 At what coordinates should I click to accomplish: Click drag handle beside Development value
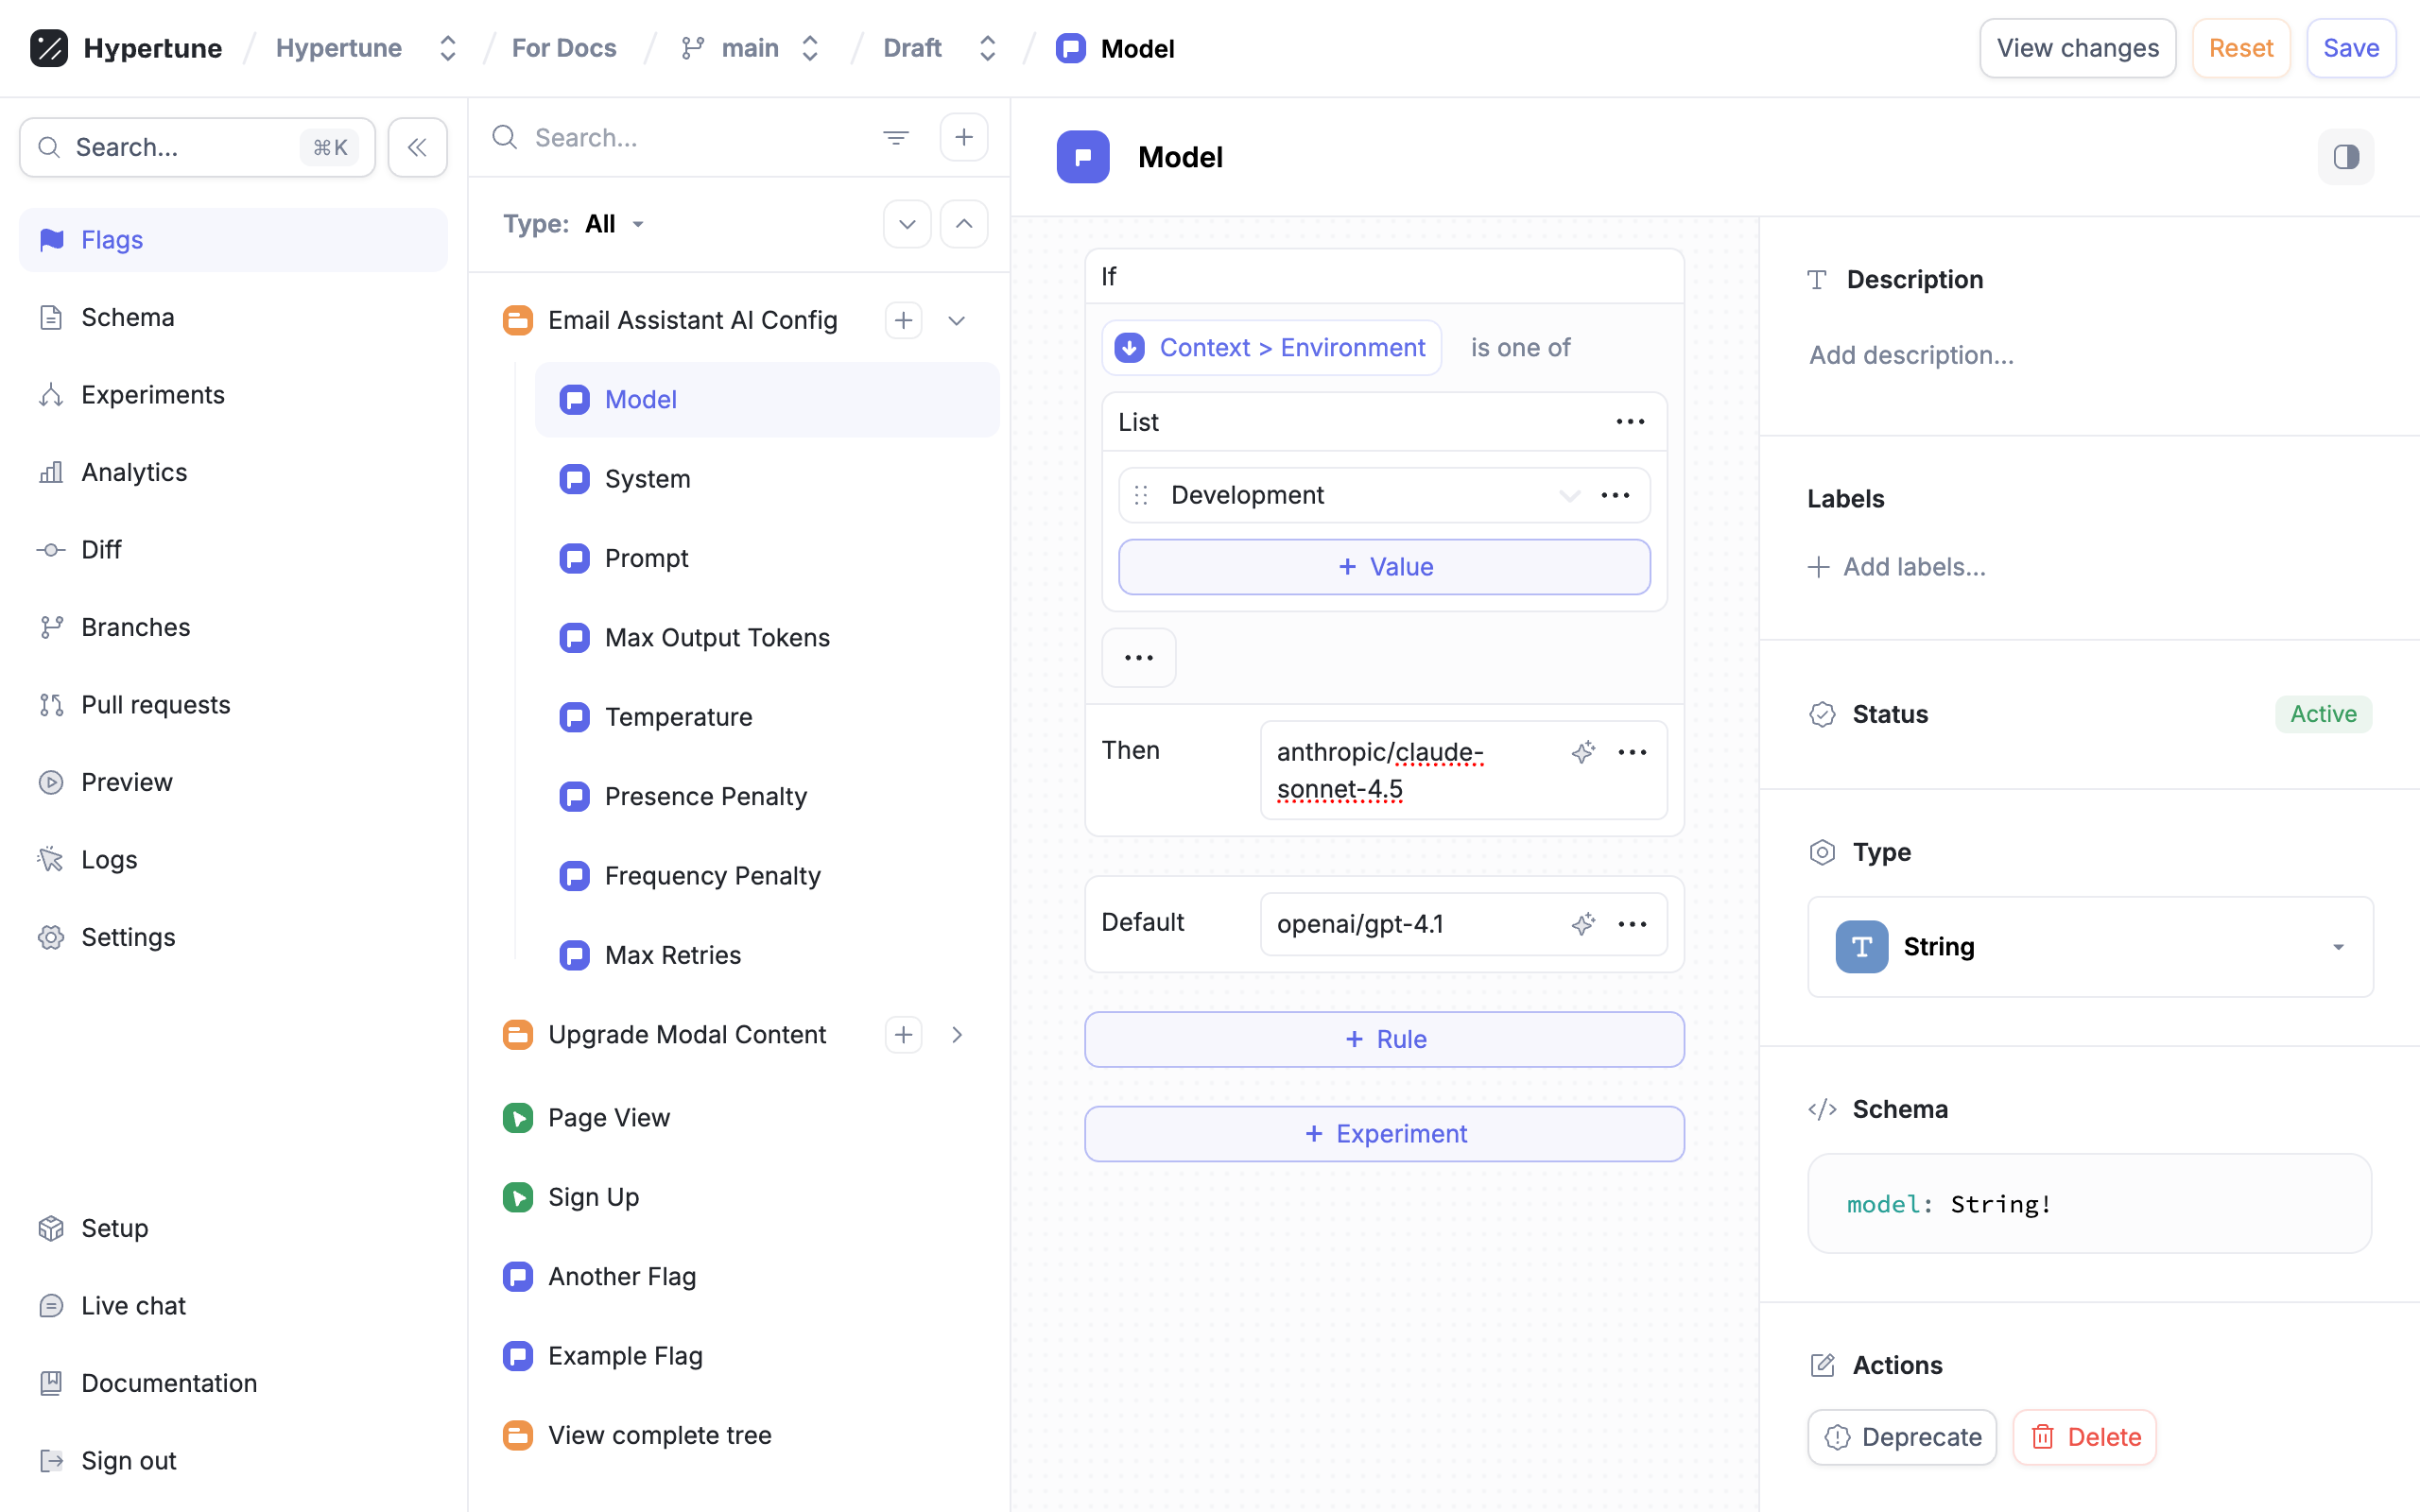pos(1141,495)
